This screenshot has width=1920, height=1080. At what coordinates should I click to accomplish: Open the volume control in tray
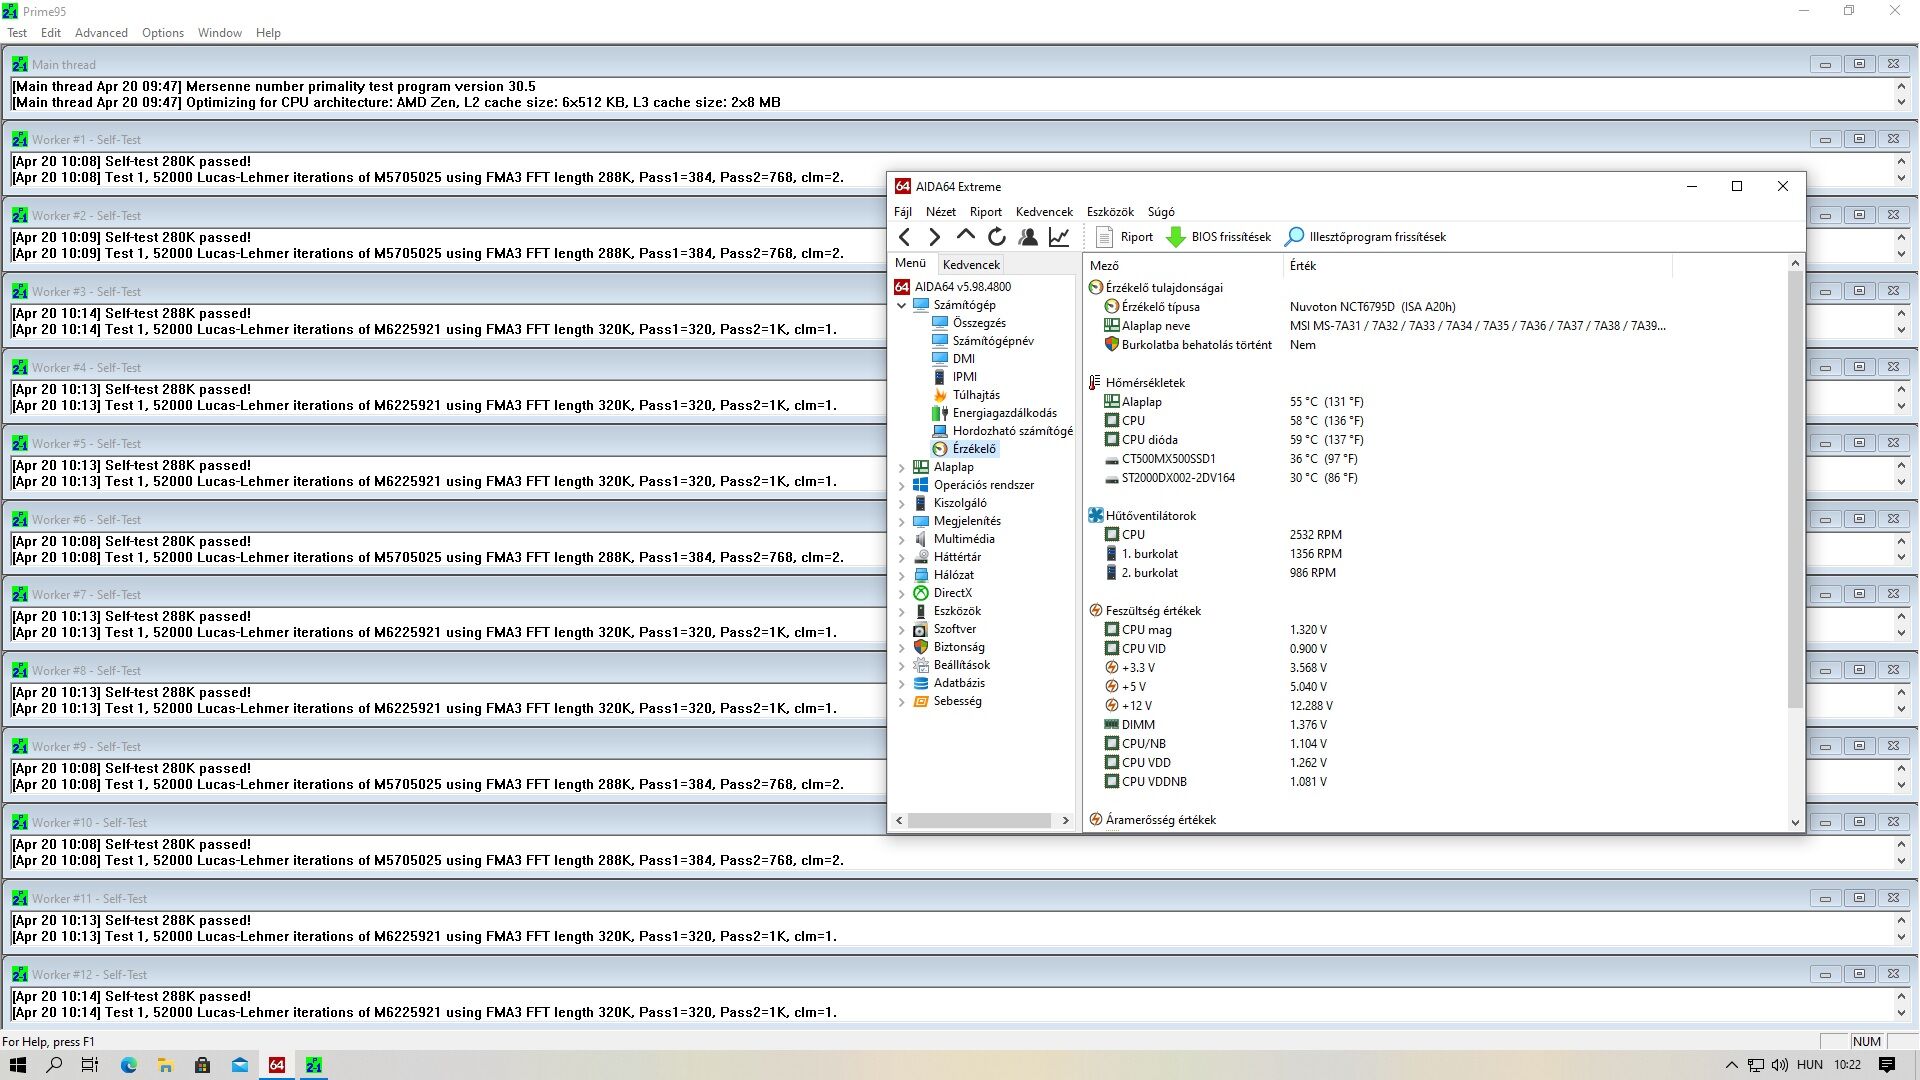[x=1780, y=1065]
